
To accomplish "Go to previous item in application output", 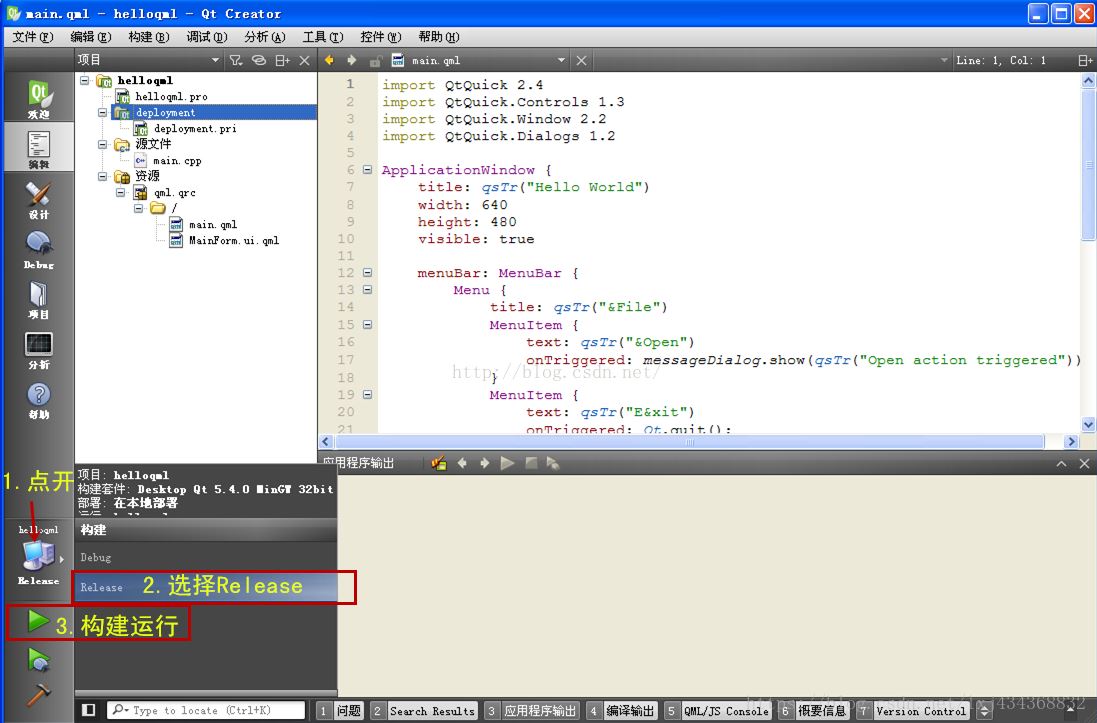I will point(462,463).
